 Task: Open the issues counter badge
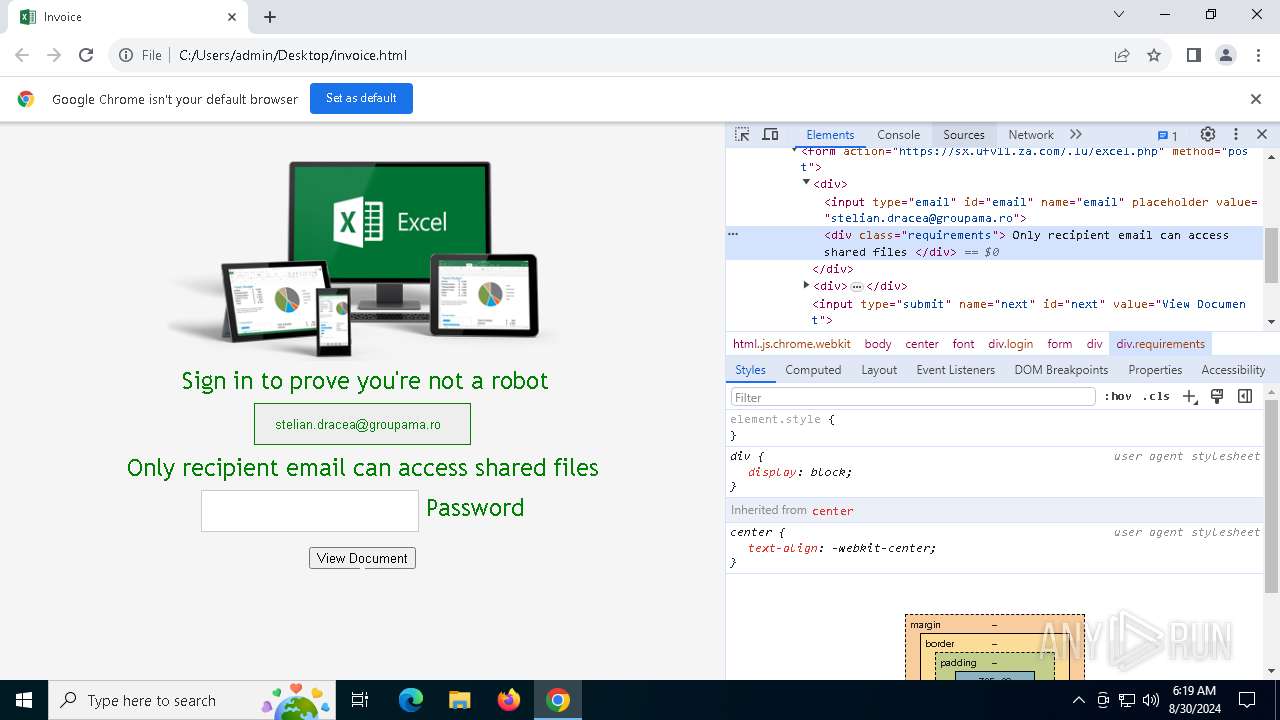pyautogui.click(x=1168, y=135)
